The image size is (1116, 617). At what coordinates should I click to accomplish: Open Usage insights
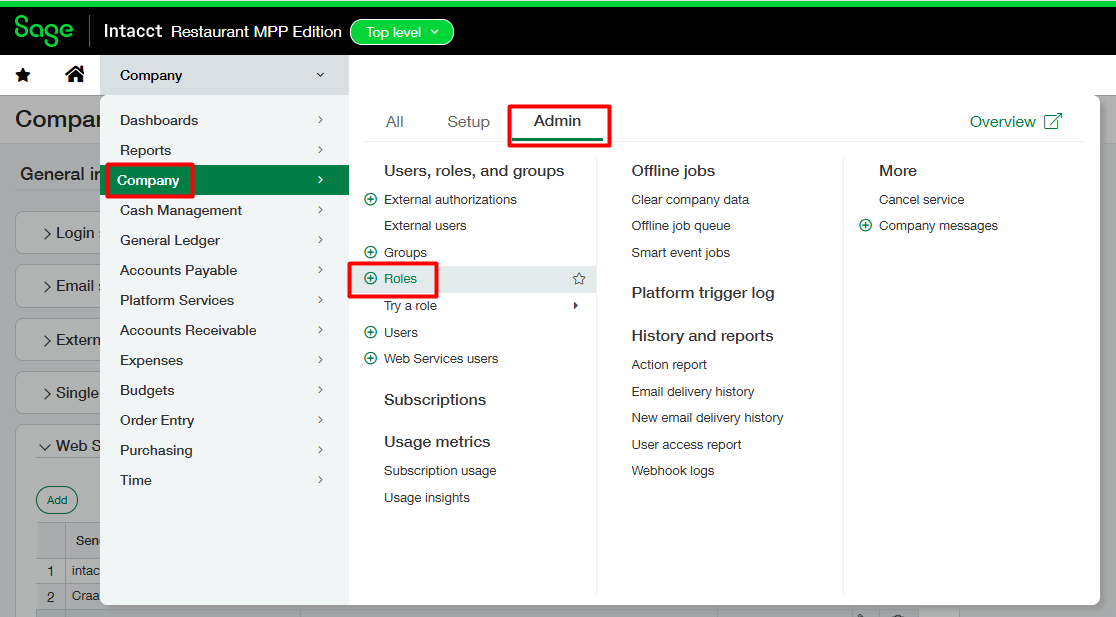tap(426, 497)
